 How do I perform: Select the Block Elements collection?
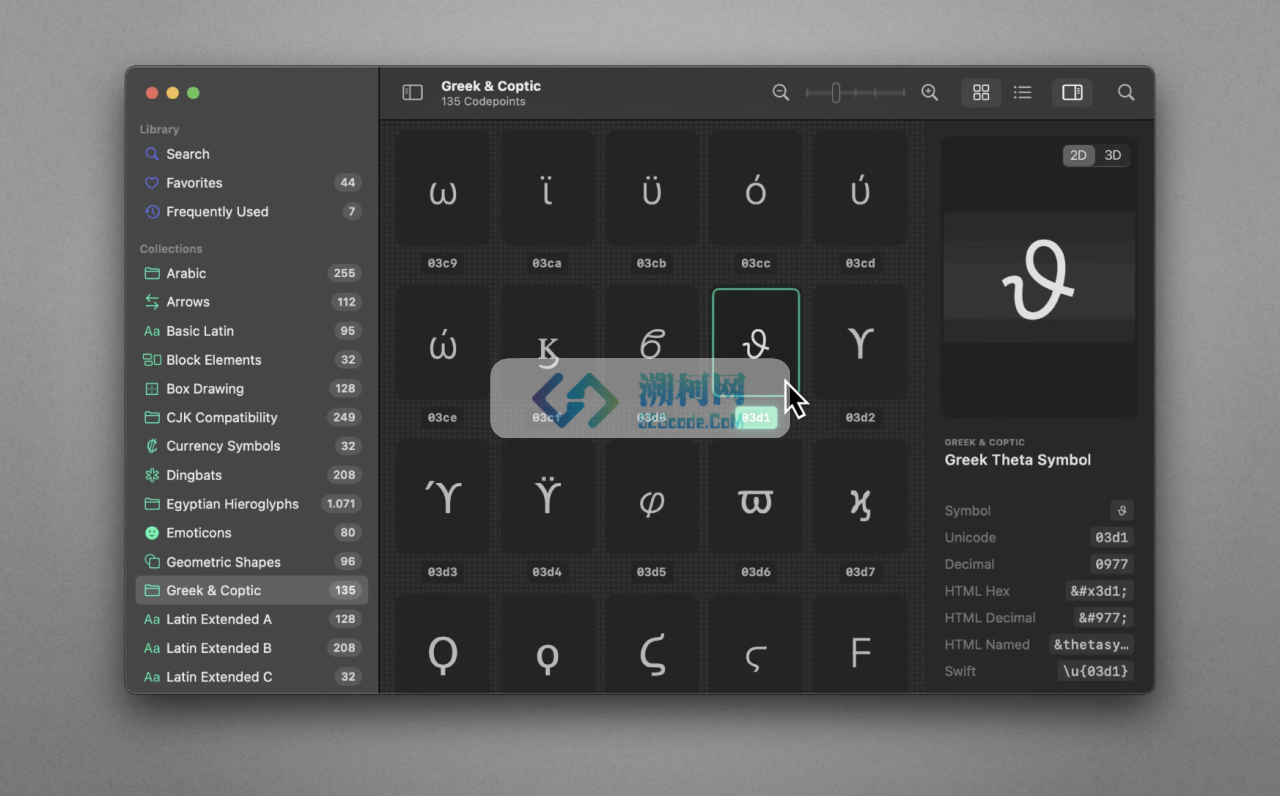click(251, 360)
